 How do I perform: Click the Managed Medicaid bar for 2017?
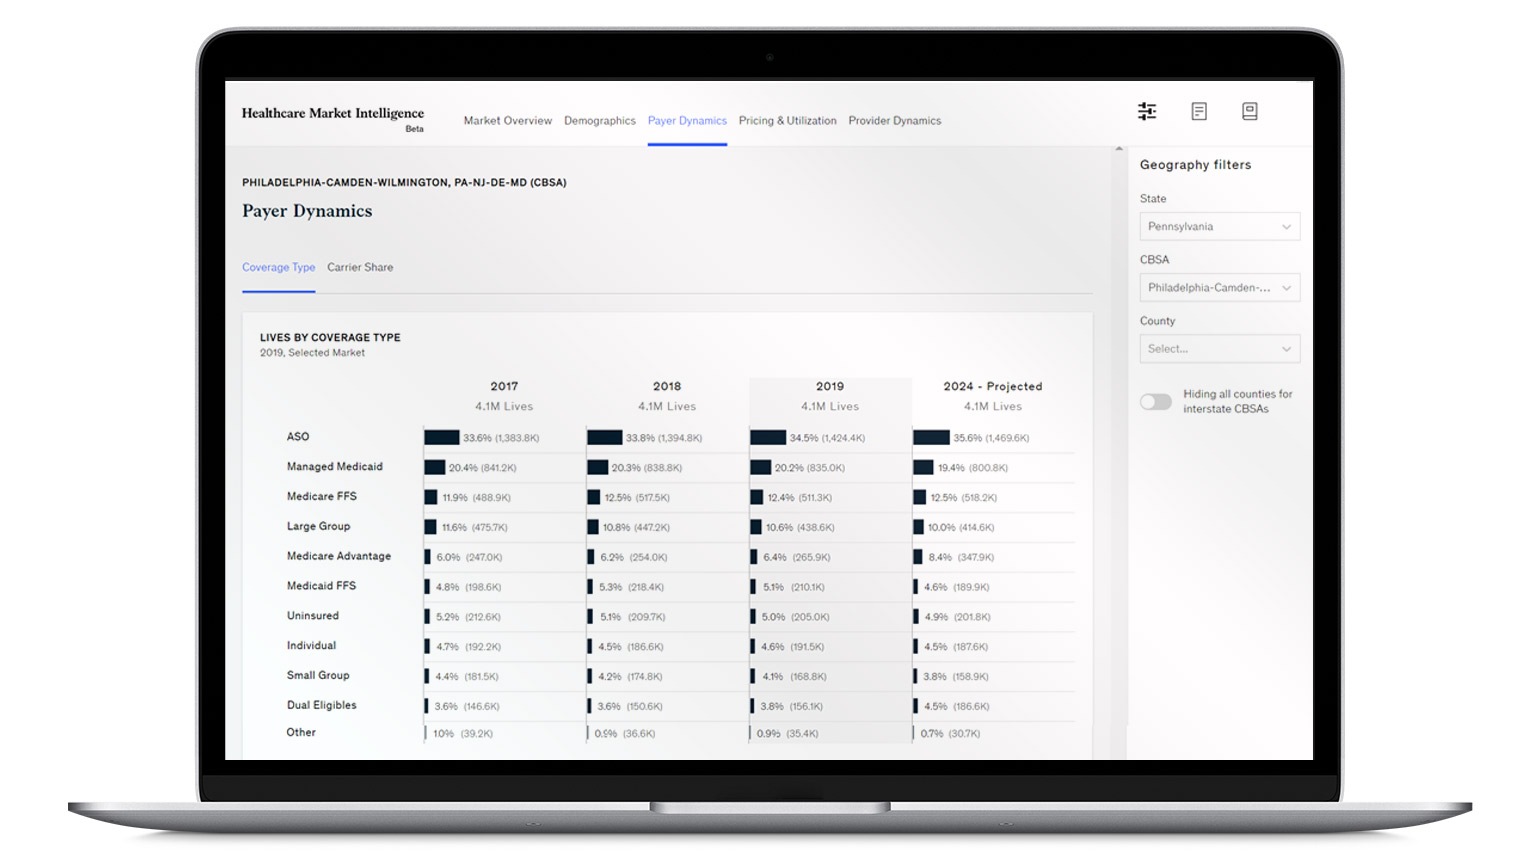[x=436, y=467]
